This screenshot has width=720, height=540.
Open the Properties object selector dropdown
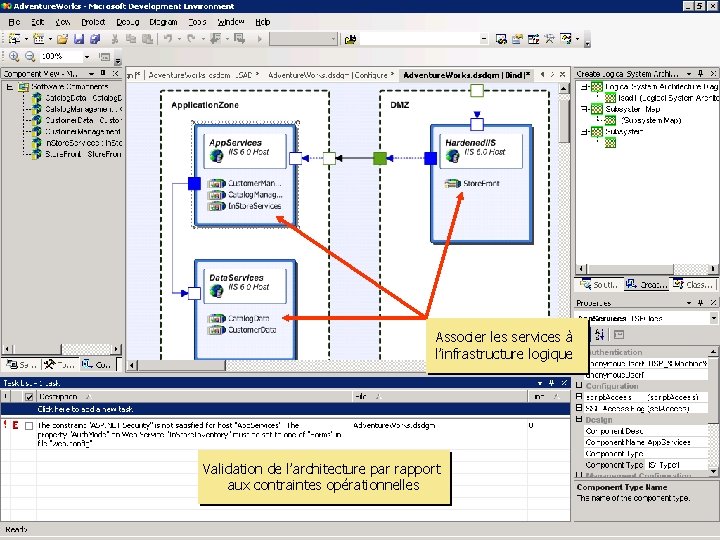click(714, 318)
